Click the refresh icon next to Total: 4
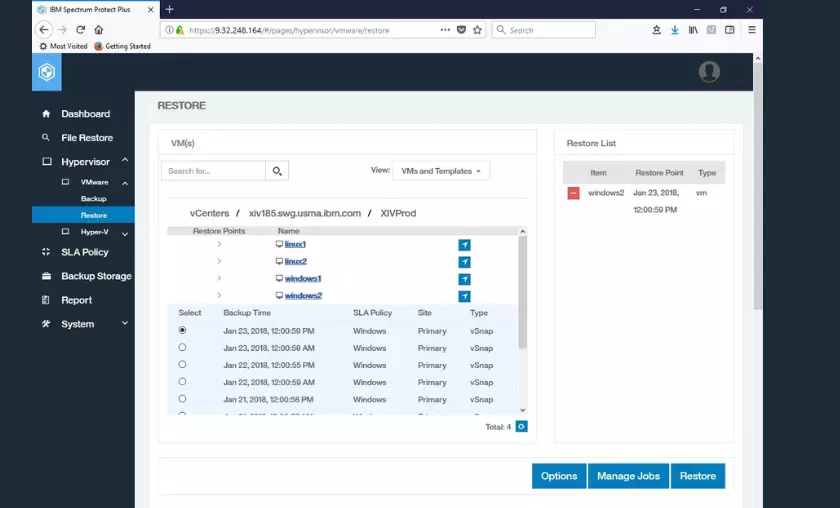This screenshot has width=840, height=508. (521, 427)
